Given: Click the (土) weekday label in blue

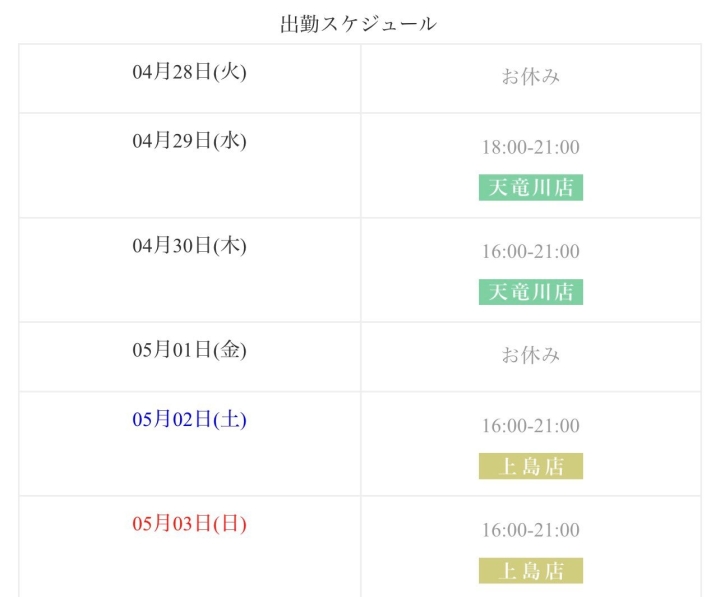Looking at the screenshot, I should pos(229,419).
